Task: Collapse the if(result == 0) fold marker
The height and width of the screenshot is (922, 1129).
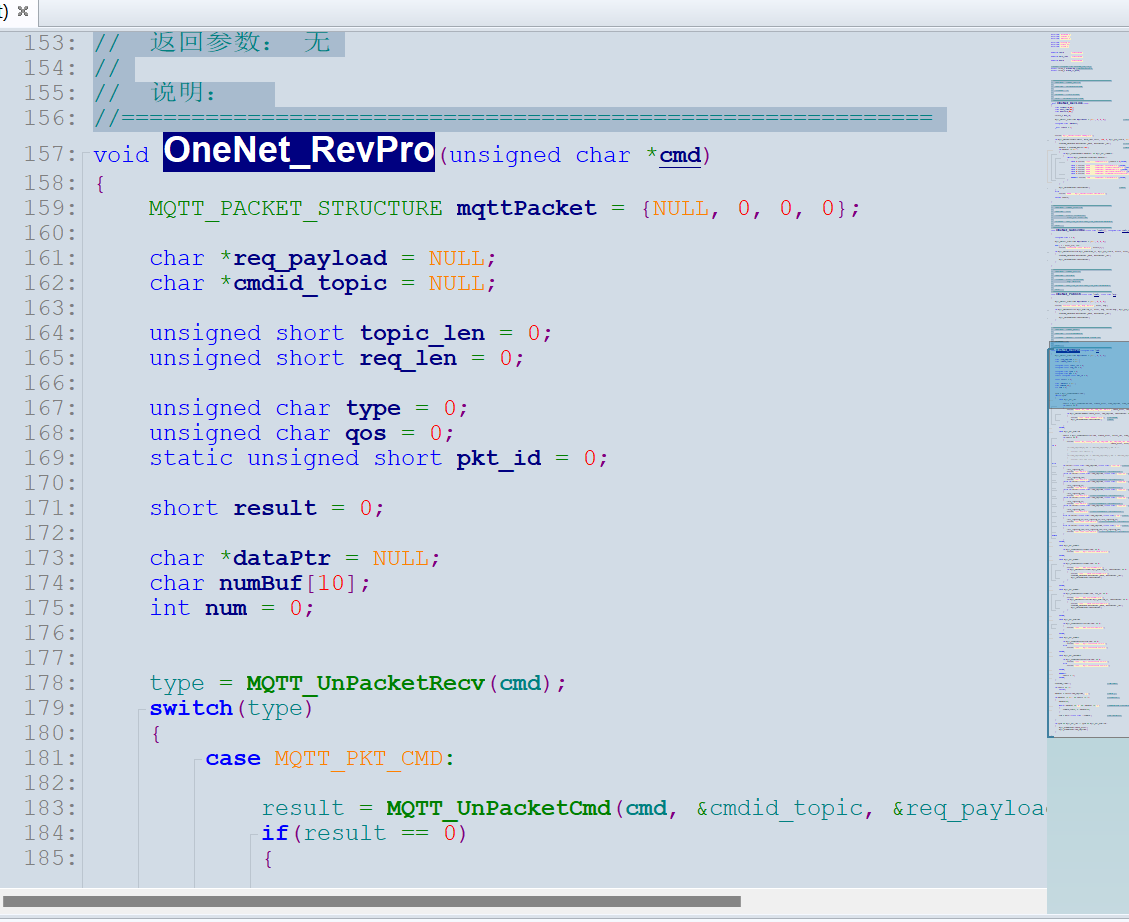Action: click(x=253, y=833)
